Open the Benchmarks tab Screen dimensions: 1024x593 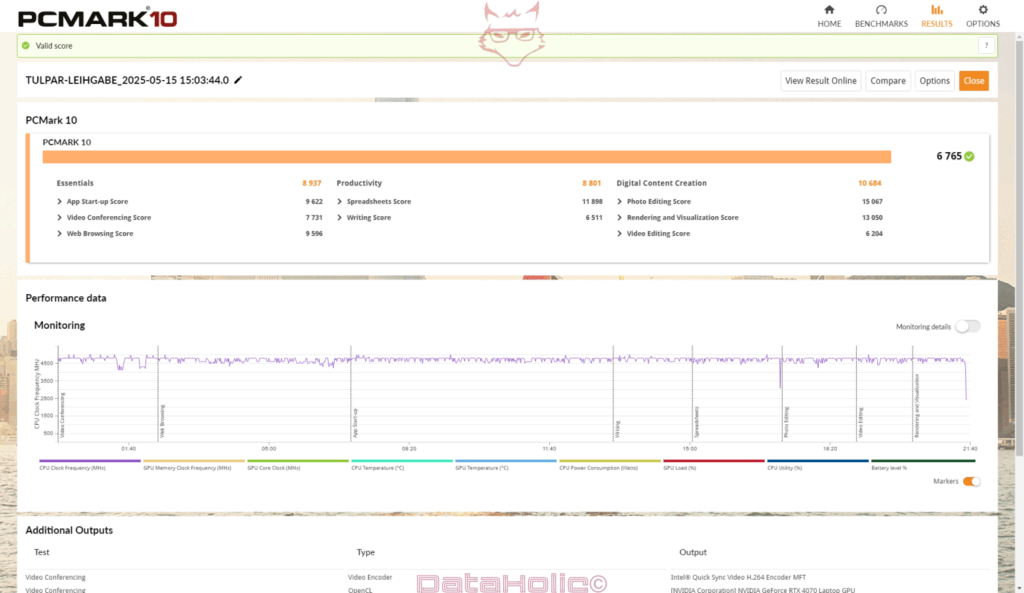click(881, 16)
